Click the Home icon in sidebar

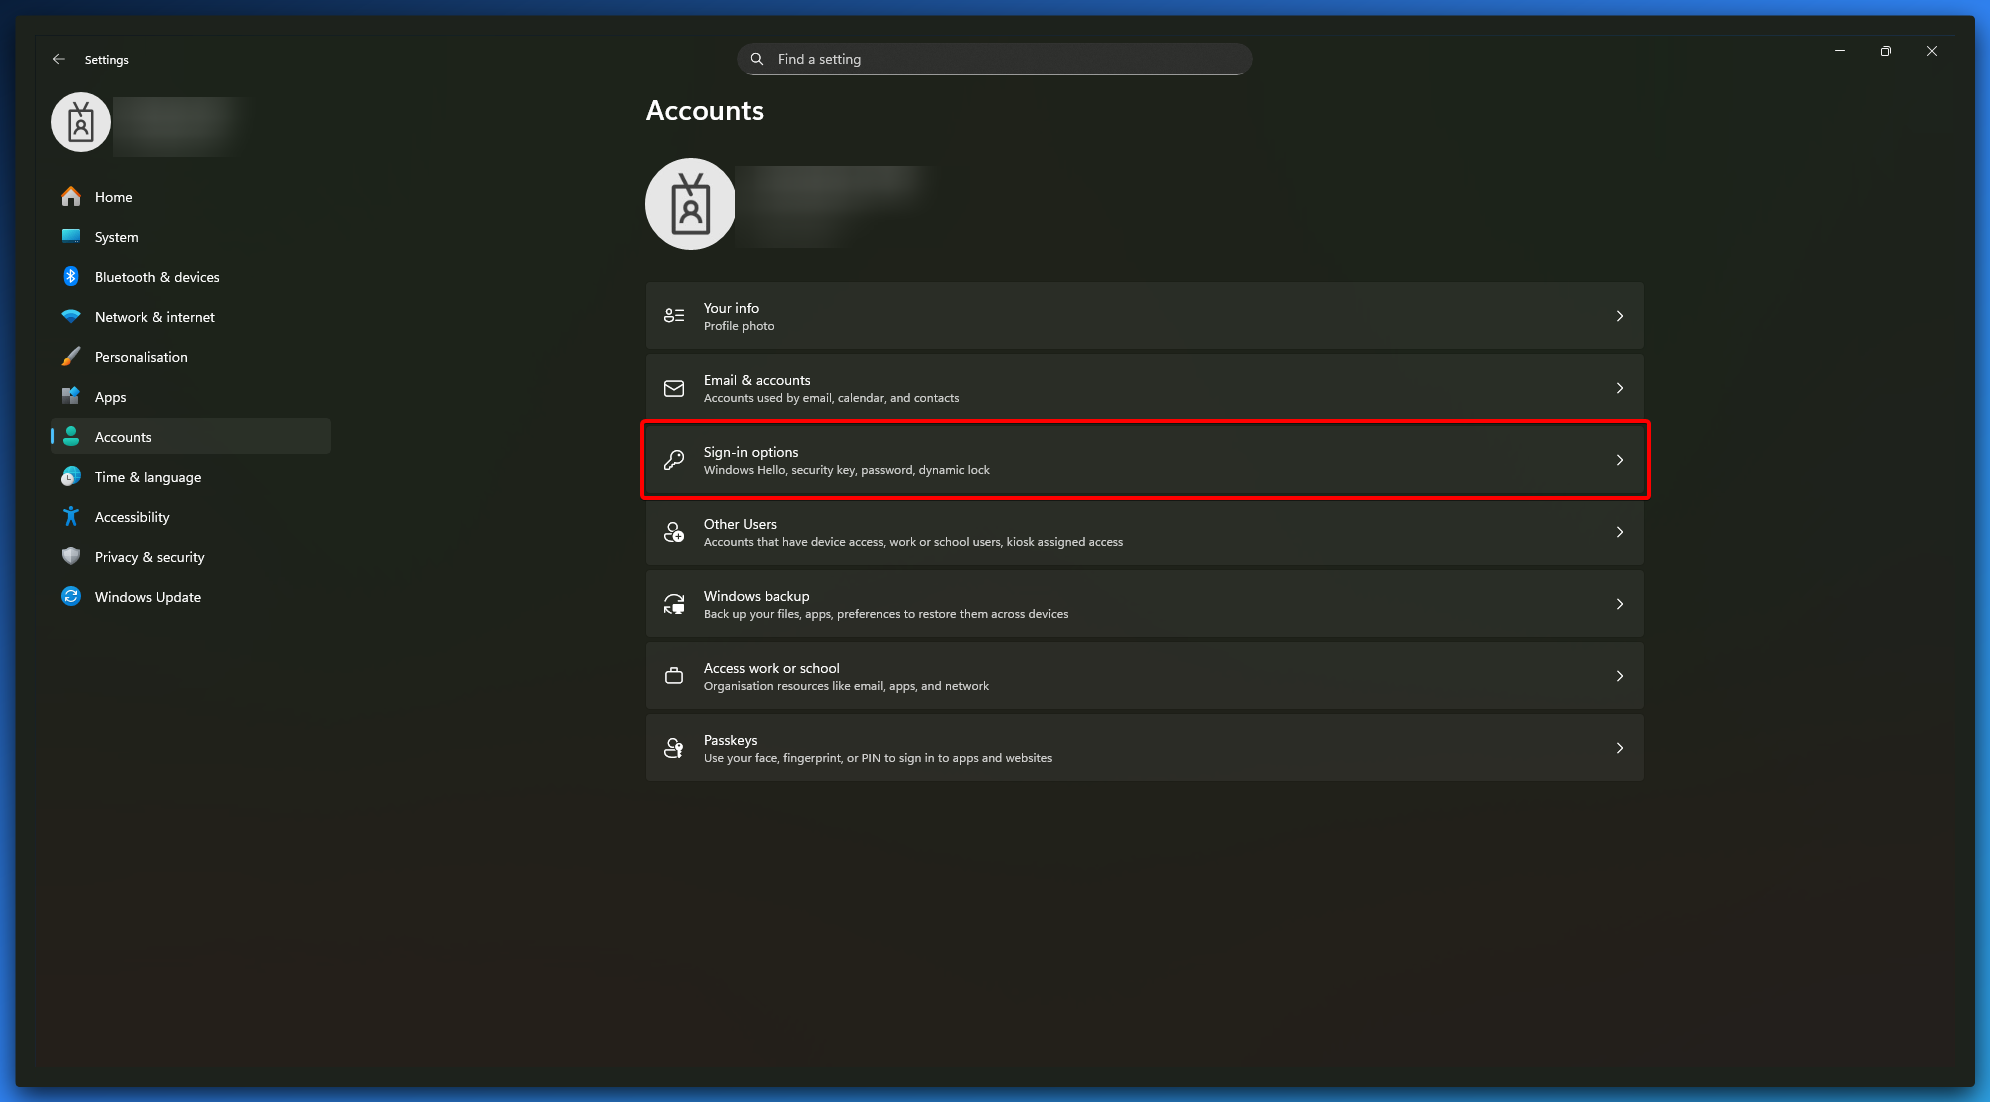[71, 197]
